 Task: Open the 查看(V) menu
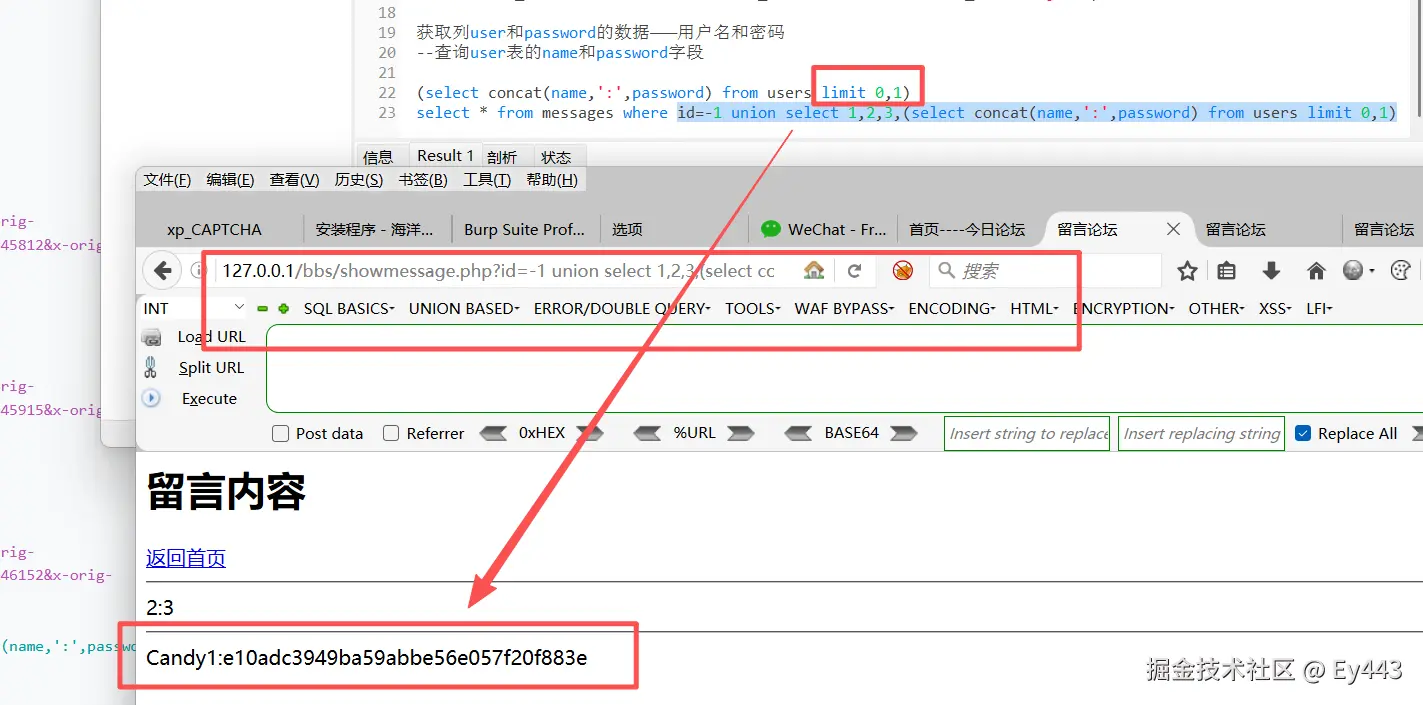294,180
